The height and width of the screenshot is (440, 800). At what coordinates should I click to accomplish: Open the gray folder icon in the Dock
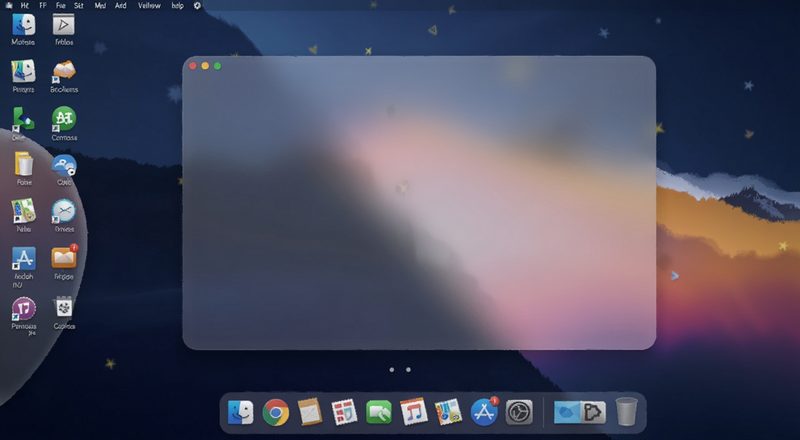(x=593, y=412)
